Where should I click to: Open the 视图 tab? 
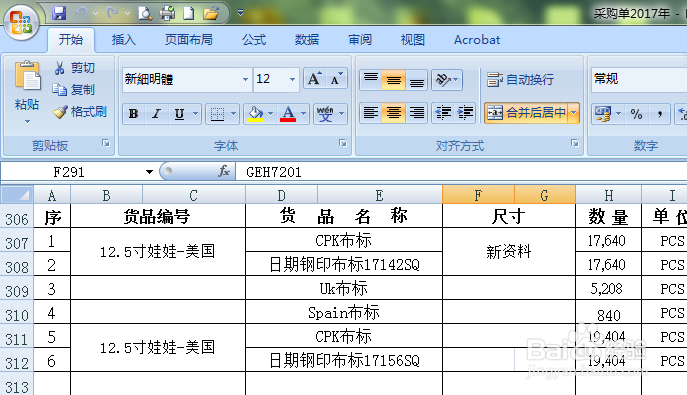(x=413, y=40)
